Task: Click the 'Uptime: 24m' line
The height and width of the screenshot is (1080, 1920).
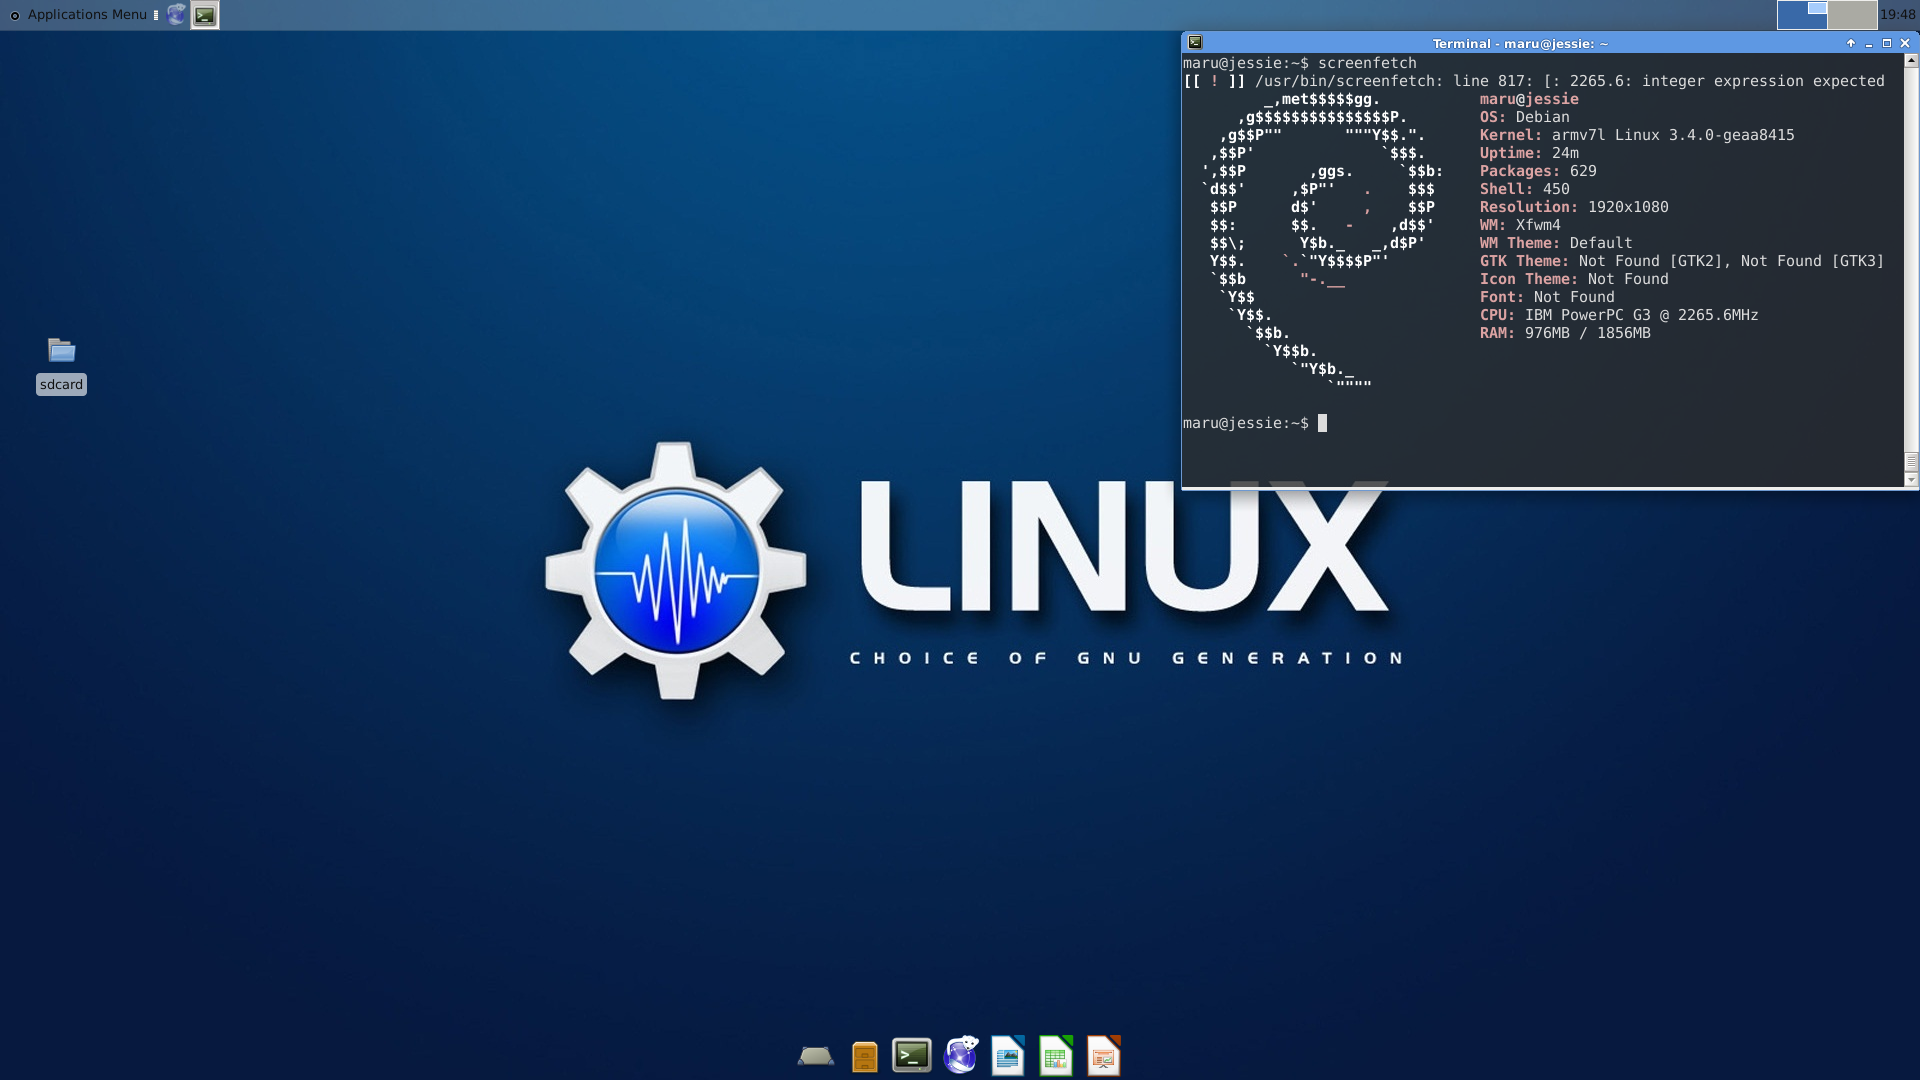Action: pyautogui.click(x=1529, y=153)
